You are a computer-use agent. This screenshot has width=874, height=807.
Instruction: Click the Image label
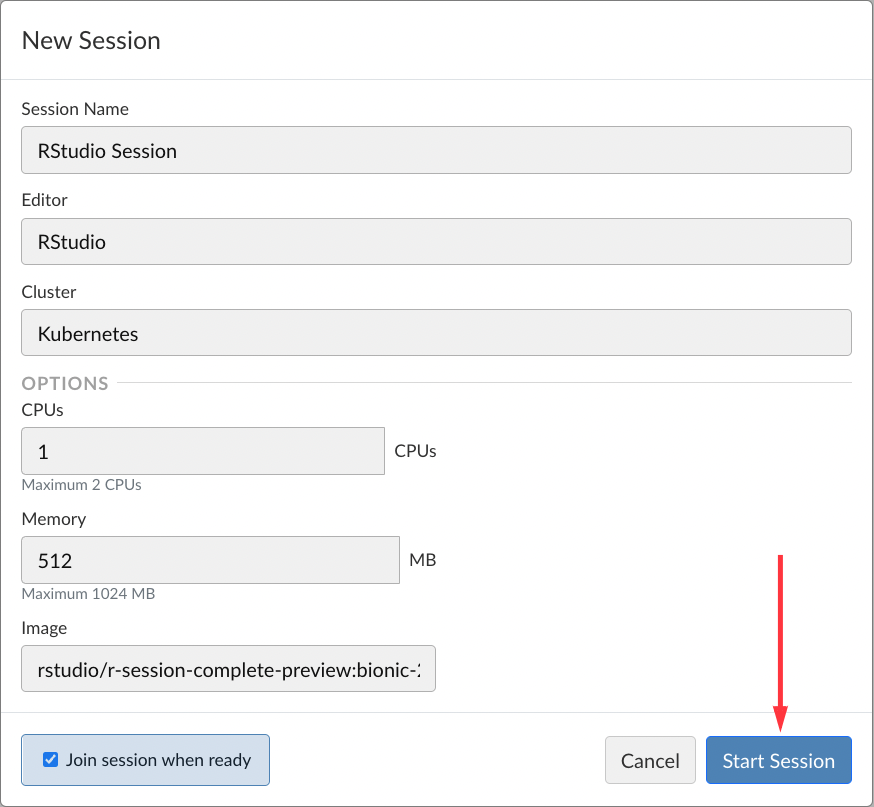(x=44, y=628)
